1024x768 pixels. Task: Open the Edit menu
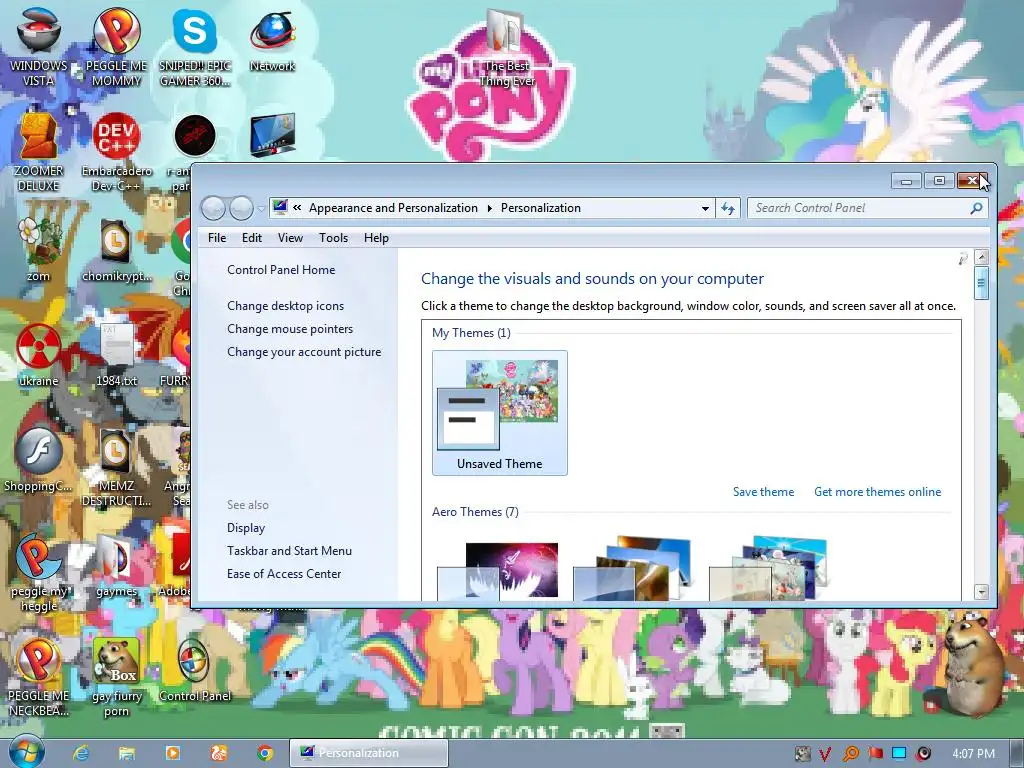click(x=251, y=238)
